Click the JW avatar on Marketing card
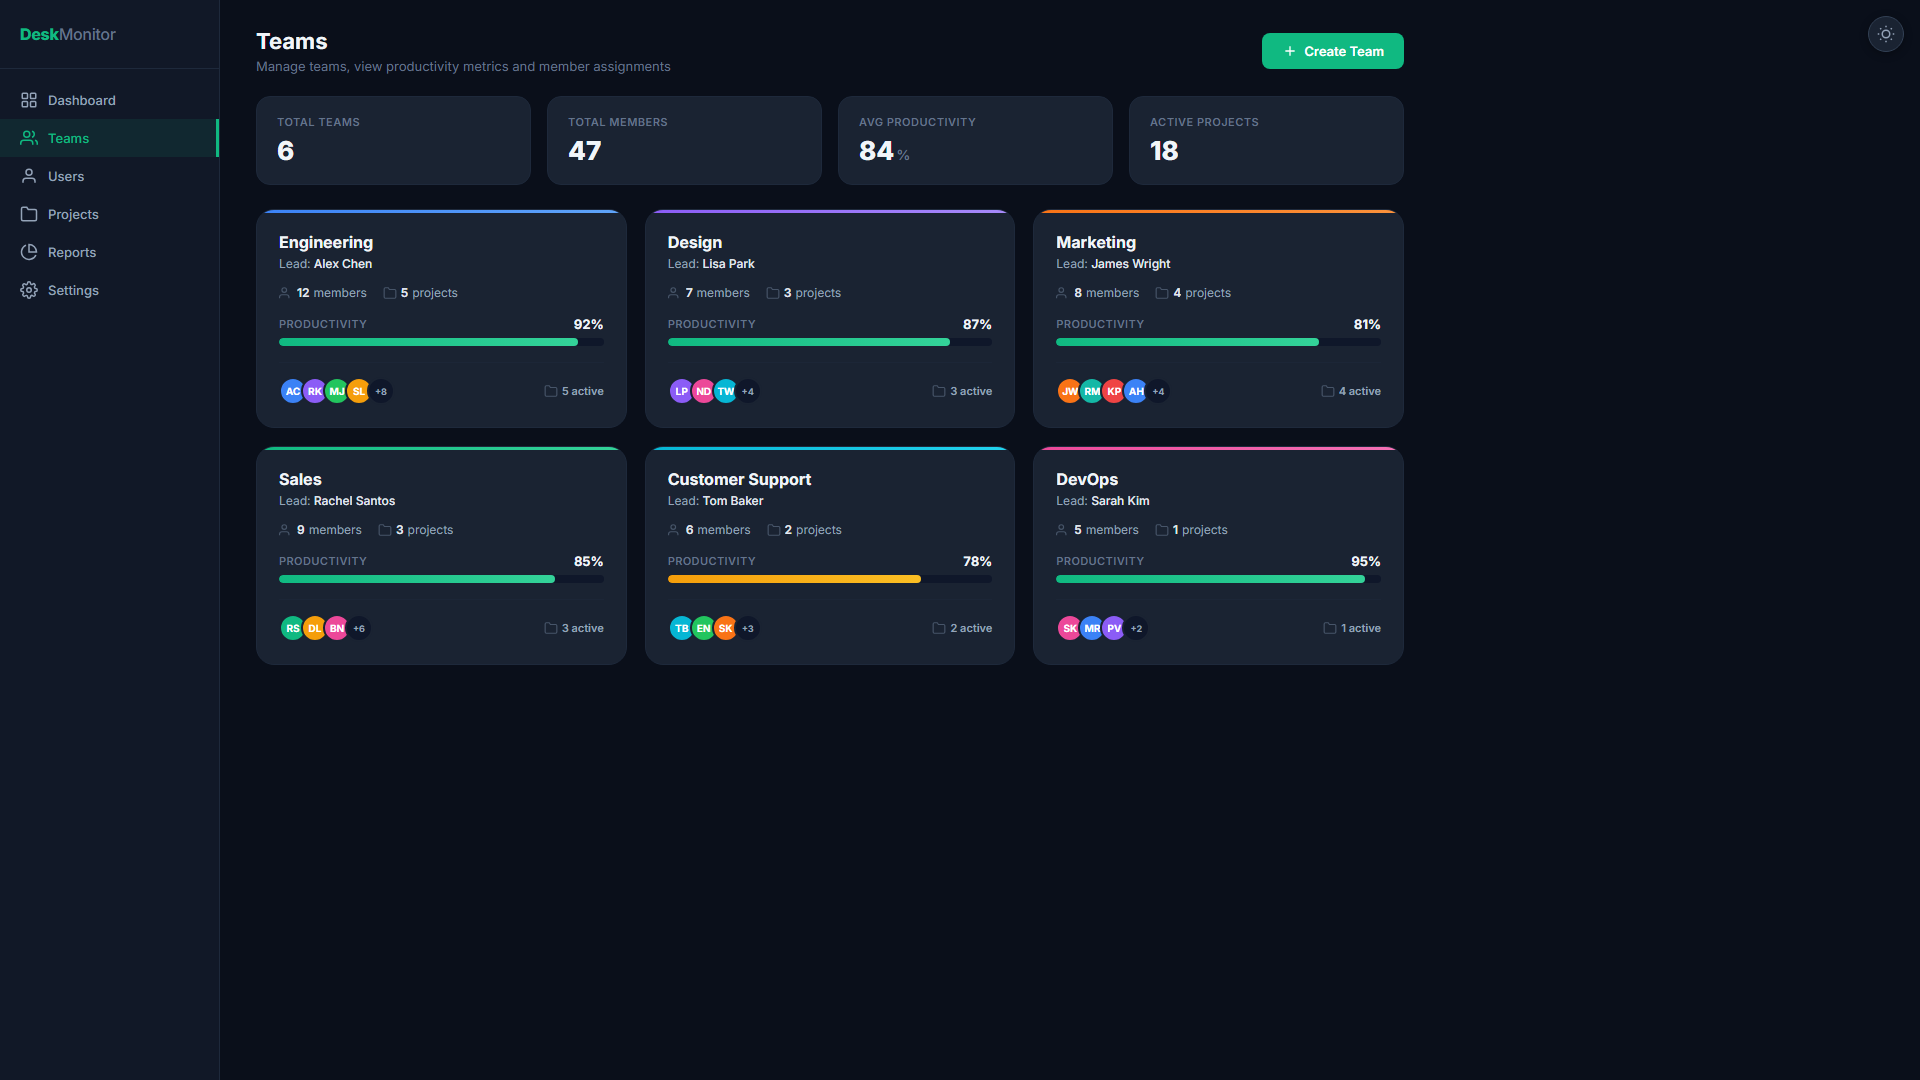Viewport: 1920px width, 1080px height. pos(1069,391)
